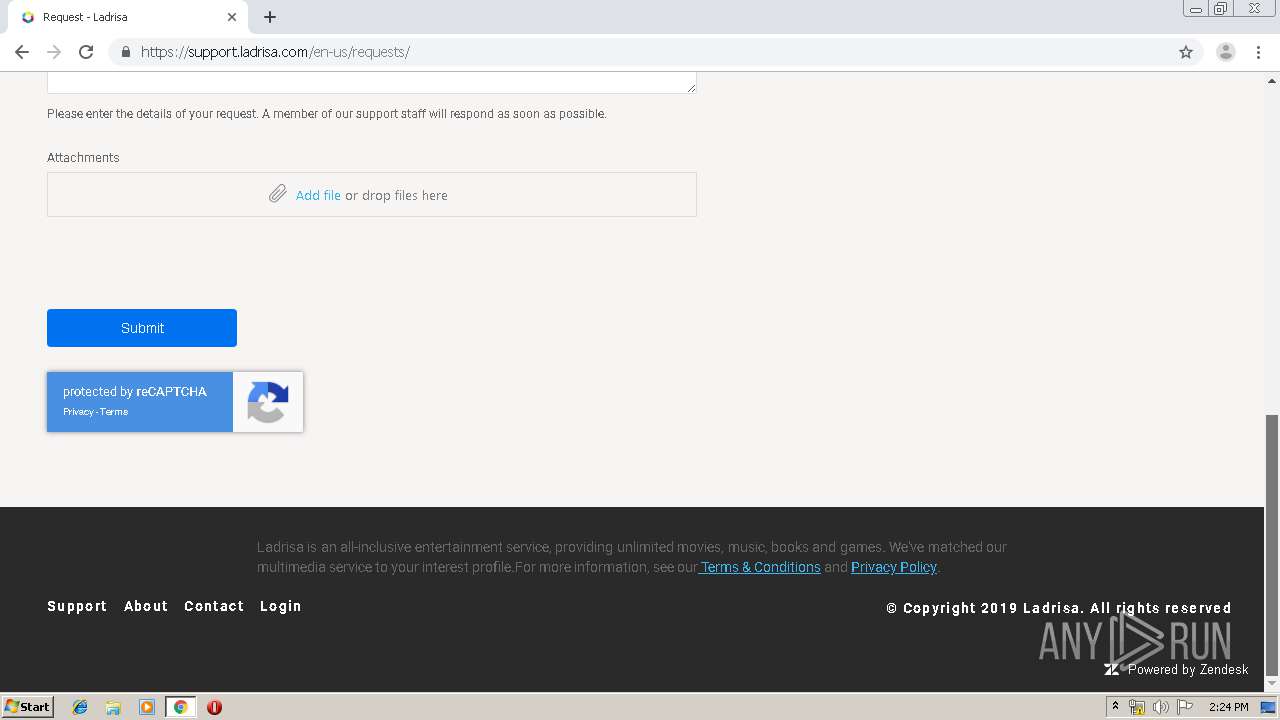The image size is (1280, 720).
Task: Show hidden system tray icons
Action: (x=1116, y=707)
